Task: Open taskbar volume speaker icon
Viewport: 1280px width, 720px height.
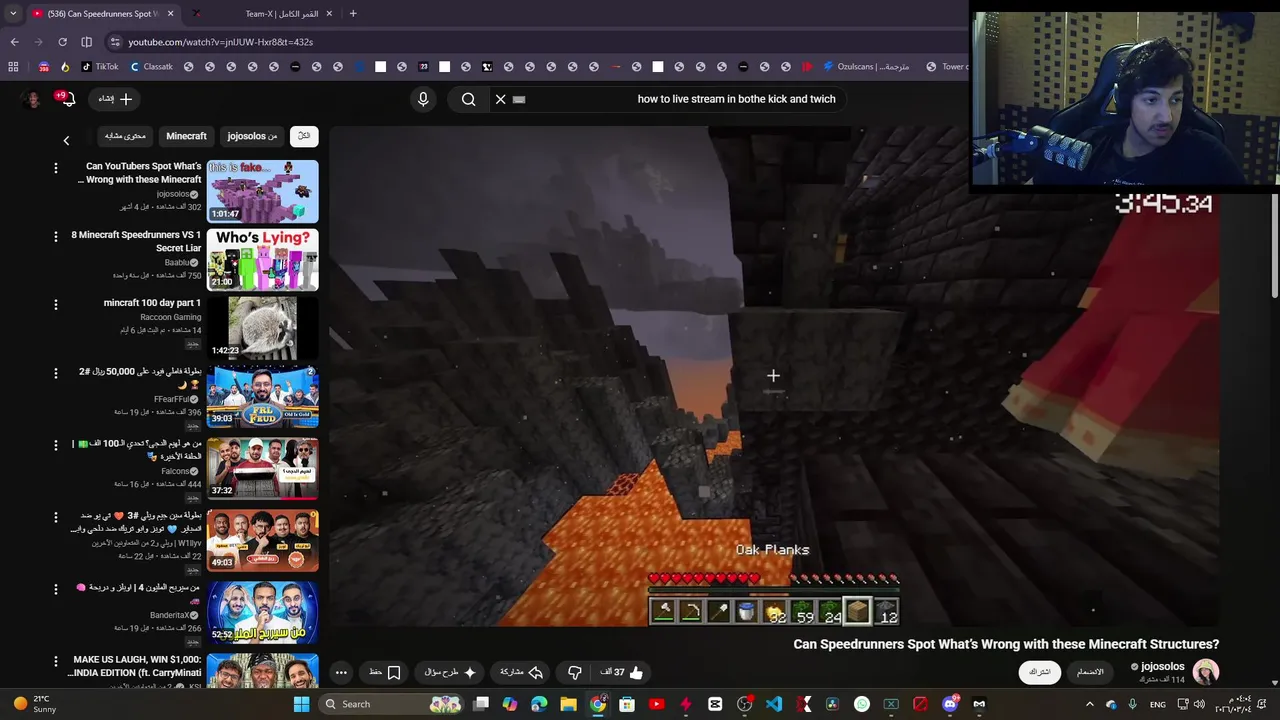Action: (1199, 704)
